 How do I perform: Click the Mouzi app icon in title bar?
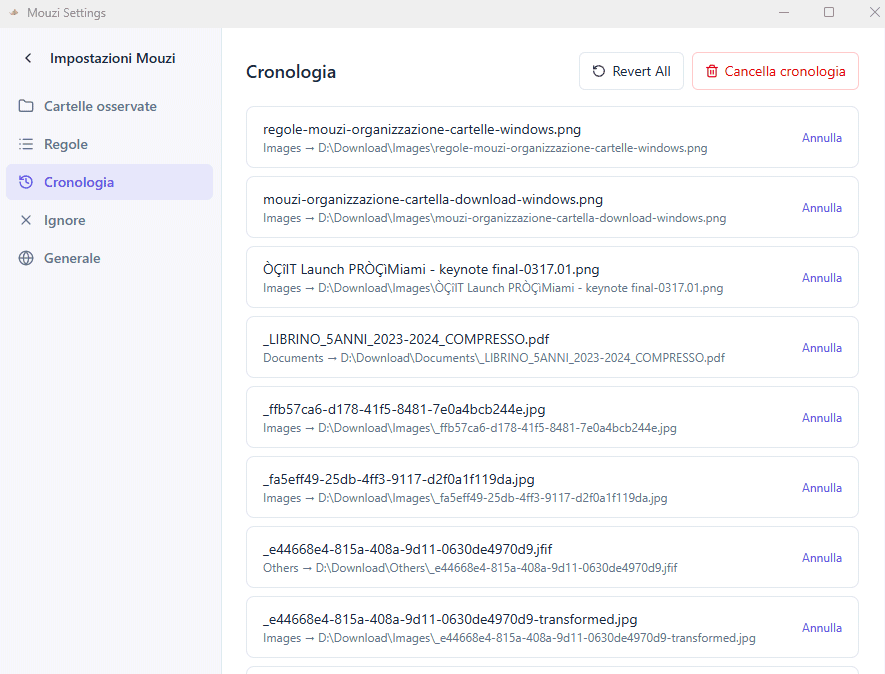coord(14,12)
